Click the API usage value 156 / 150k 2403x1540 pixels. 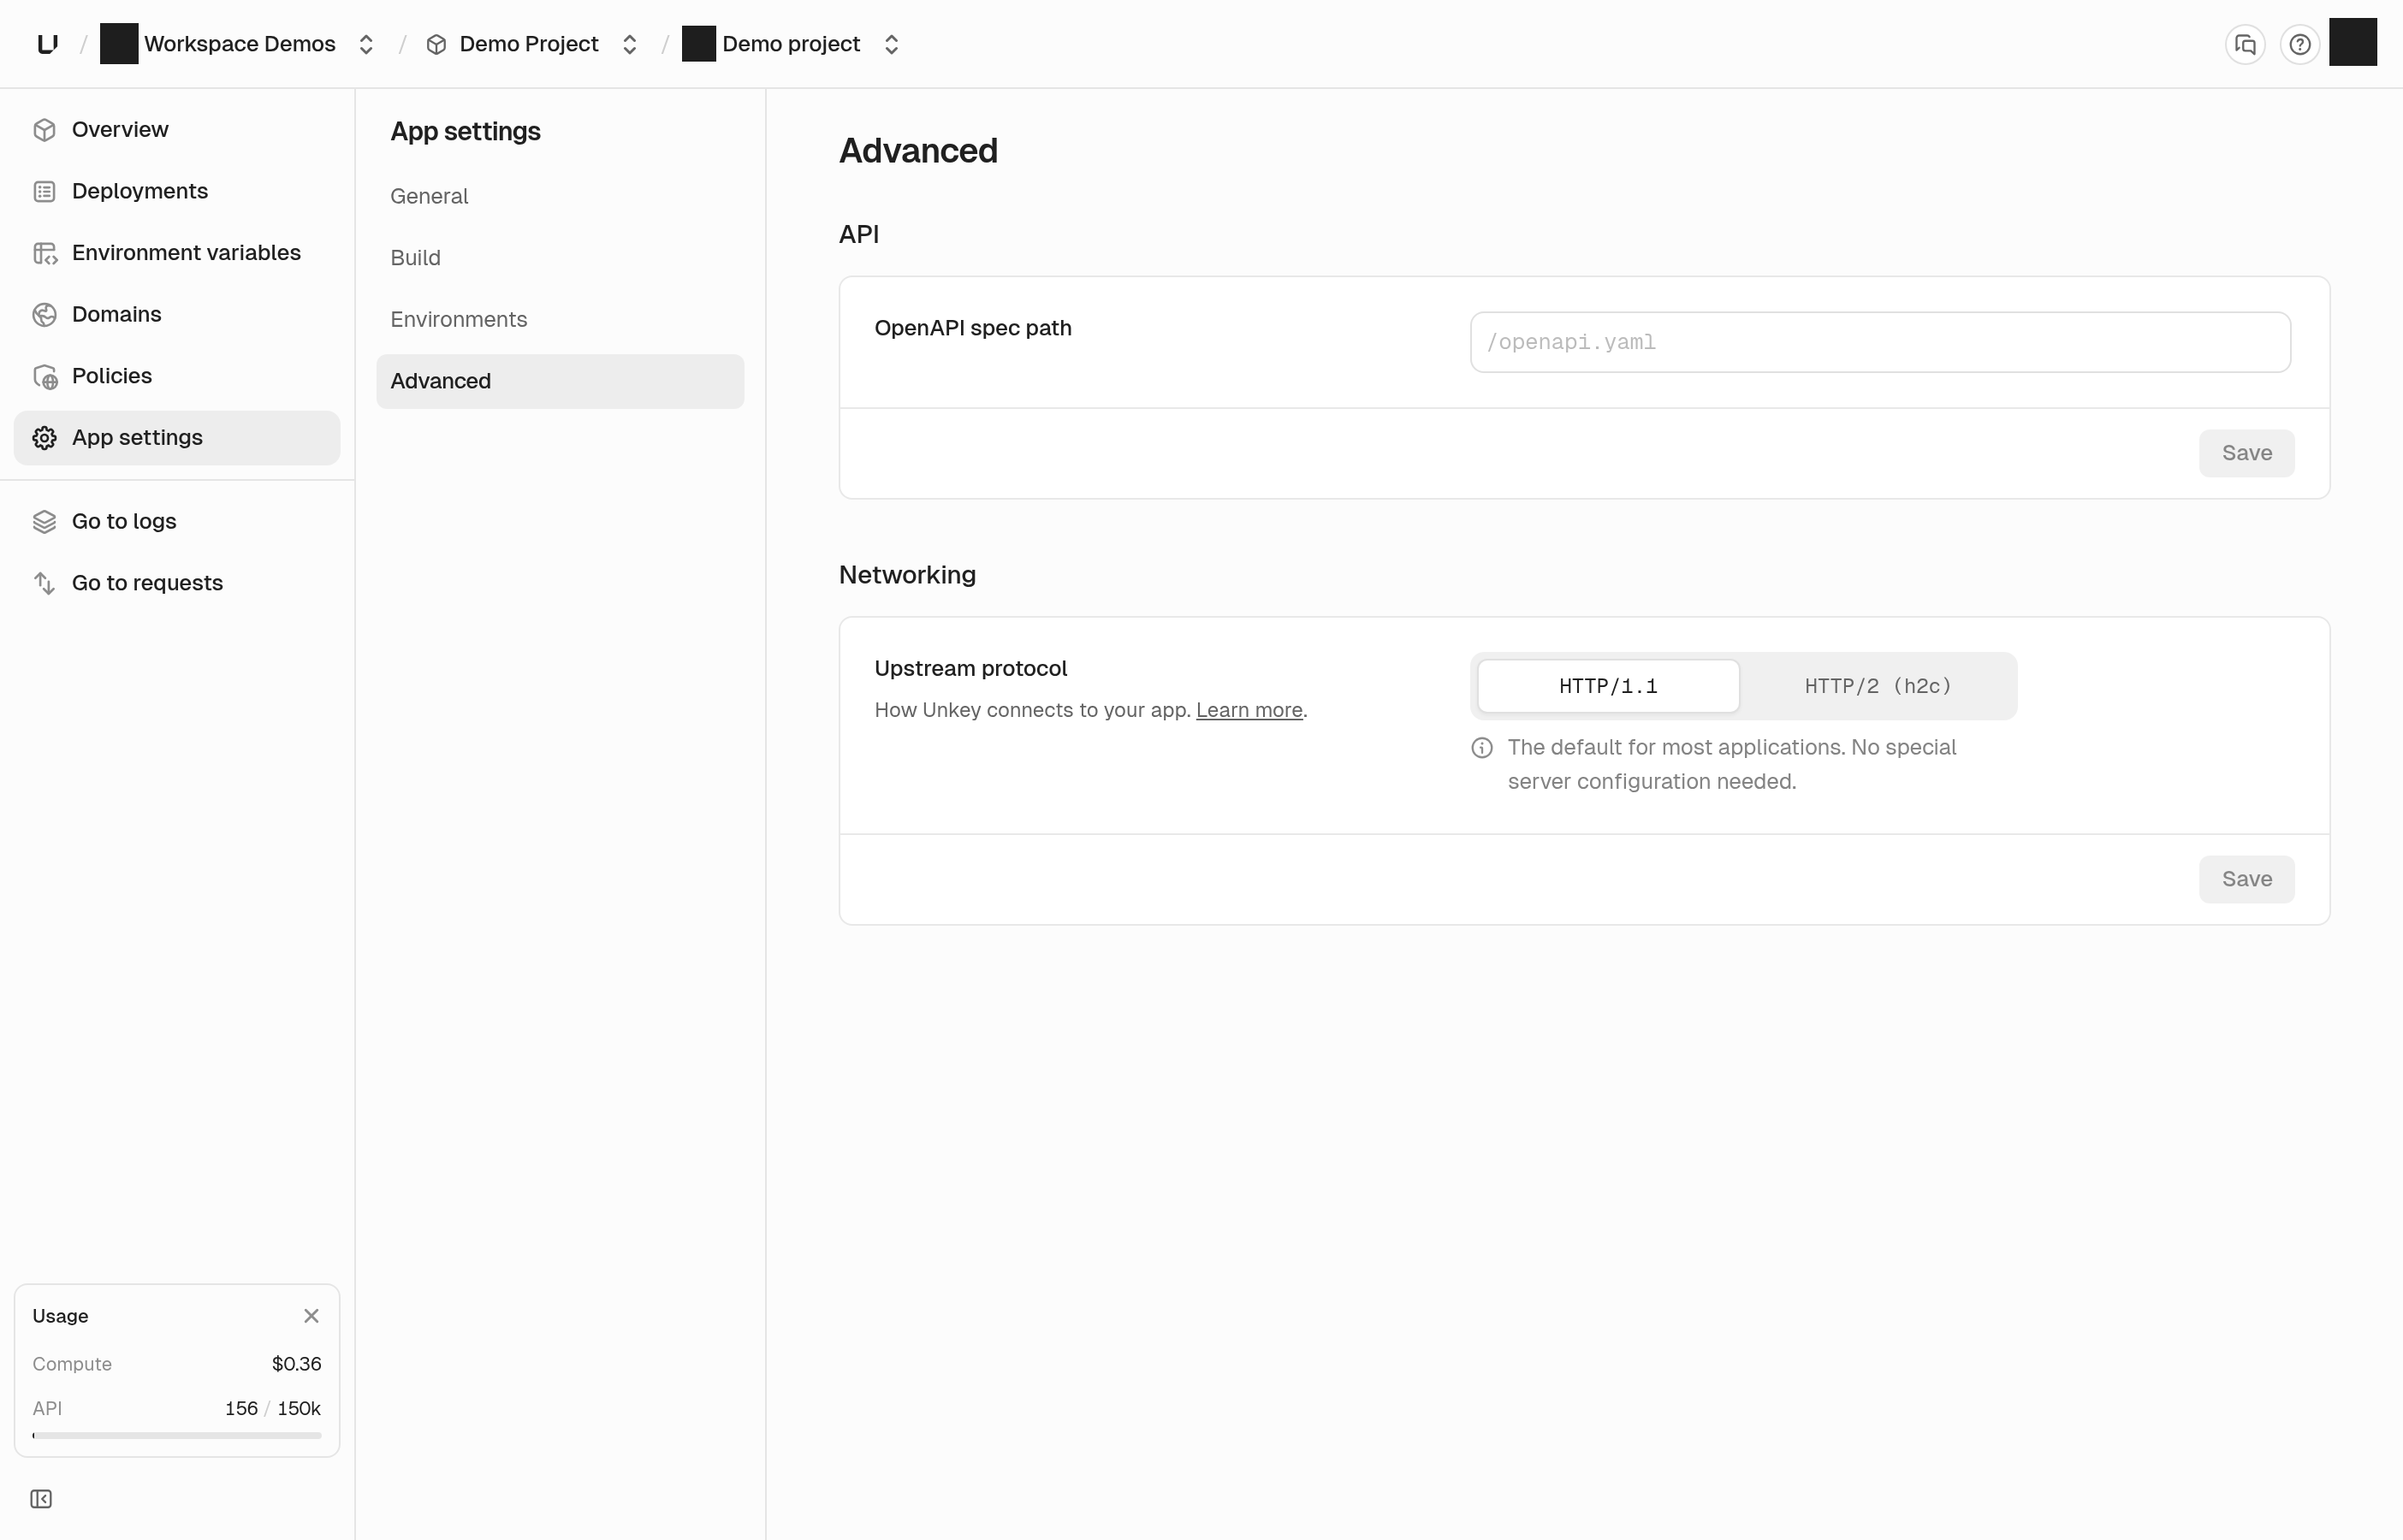[x=273, y=1408]
